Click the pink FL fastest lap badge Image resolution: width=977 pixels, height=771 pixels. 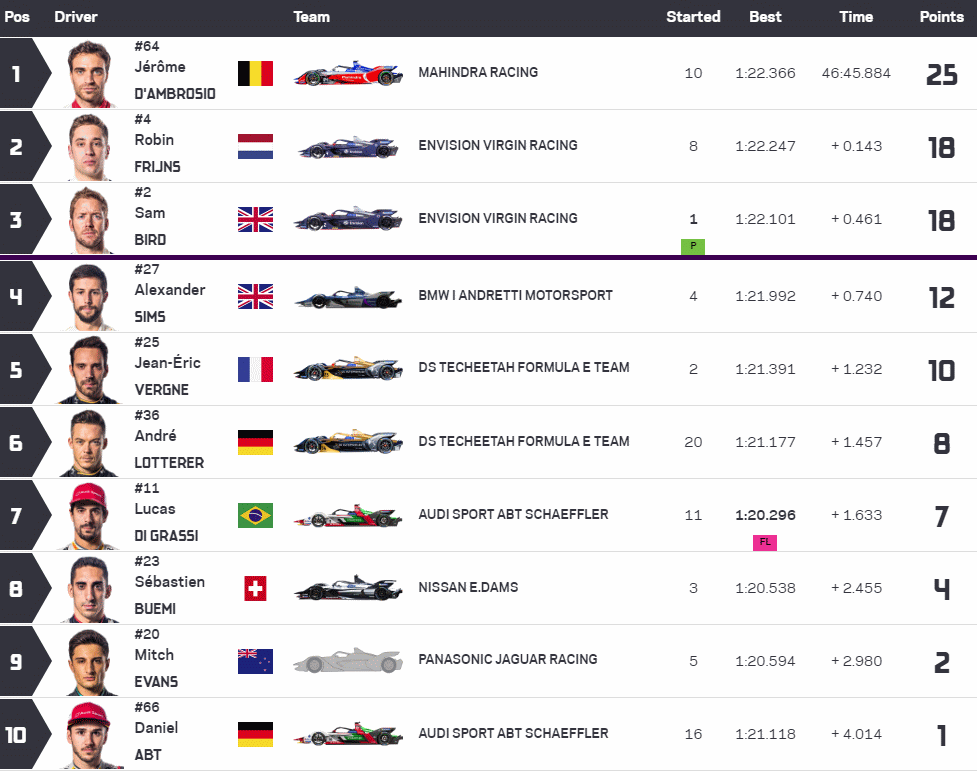tap(765, 542)
